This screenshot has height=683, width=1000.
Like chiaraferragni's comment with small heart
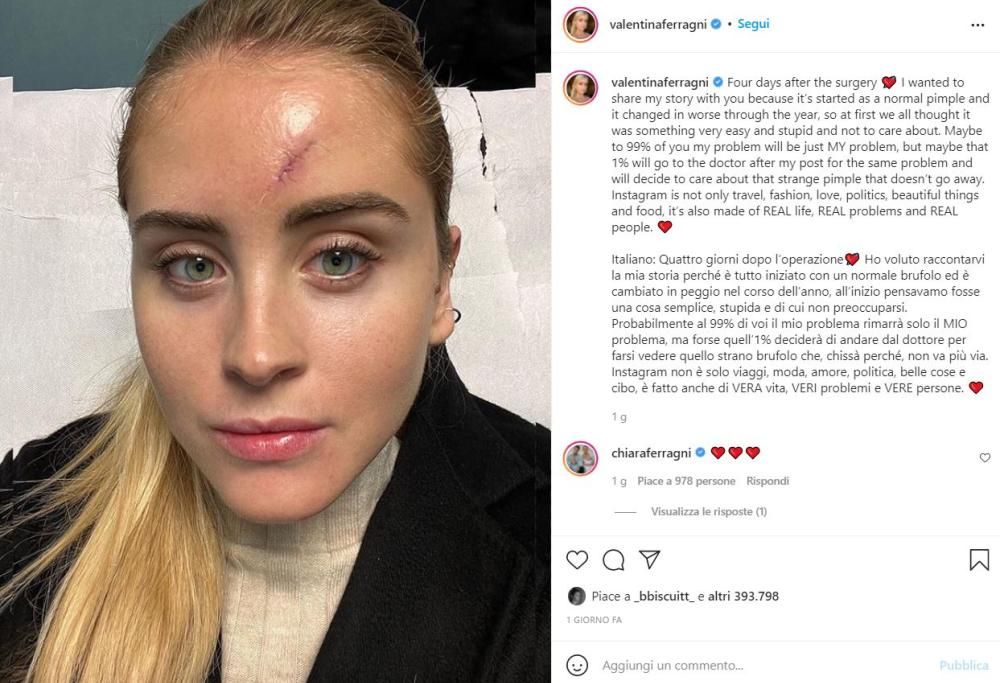985,457
